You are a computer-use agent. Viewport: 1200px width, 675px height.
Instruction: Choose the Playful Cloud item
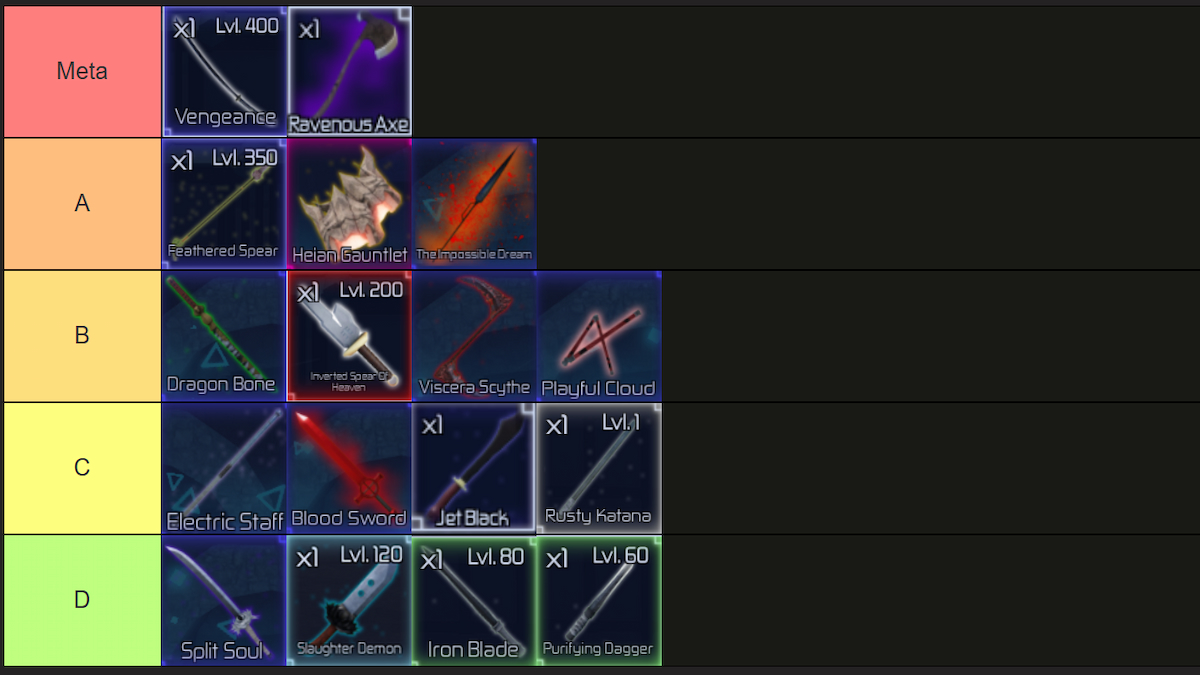599,335
